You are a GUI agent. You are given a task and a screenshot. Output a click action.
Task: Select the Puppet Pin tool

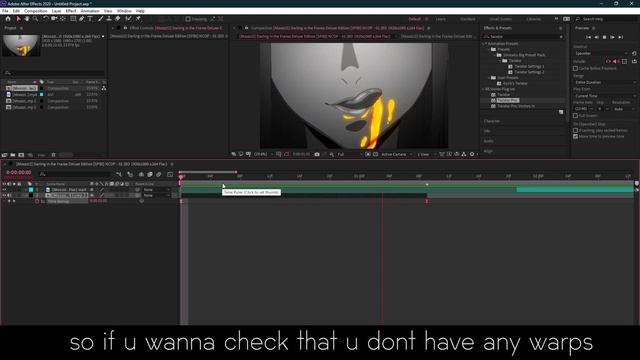pos(138,19)
